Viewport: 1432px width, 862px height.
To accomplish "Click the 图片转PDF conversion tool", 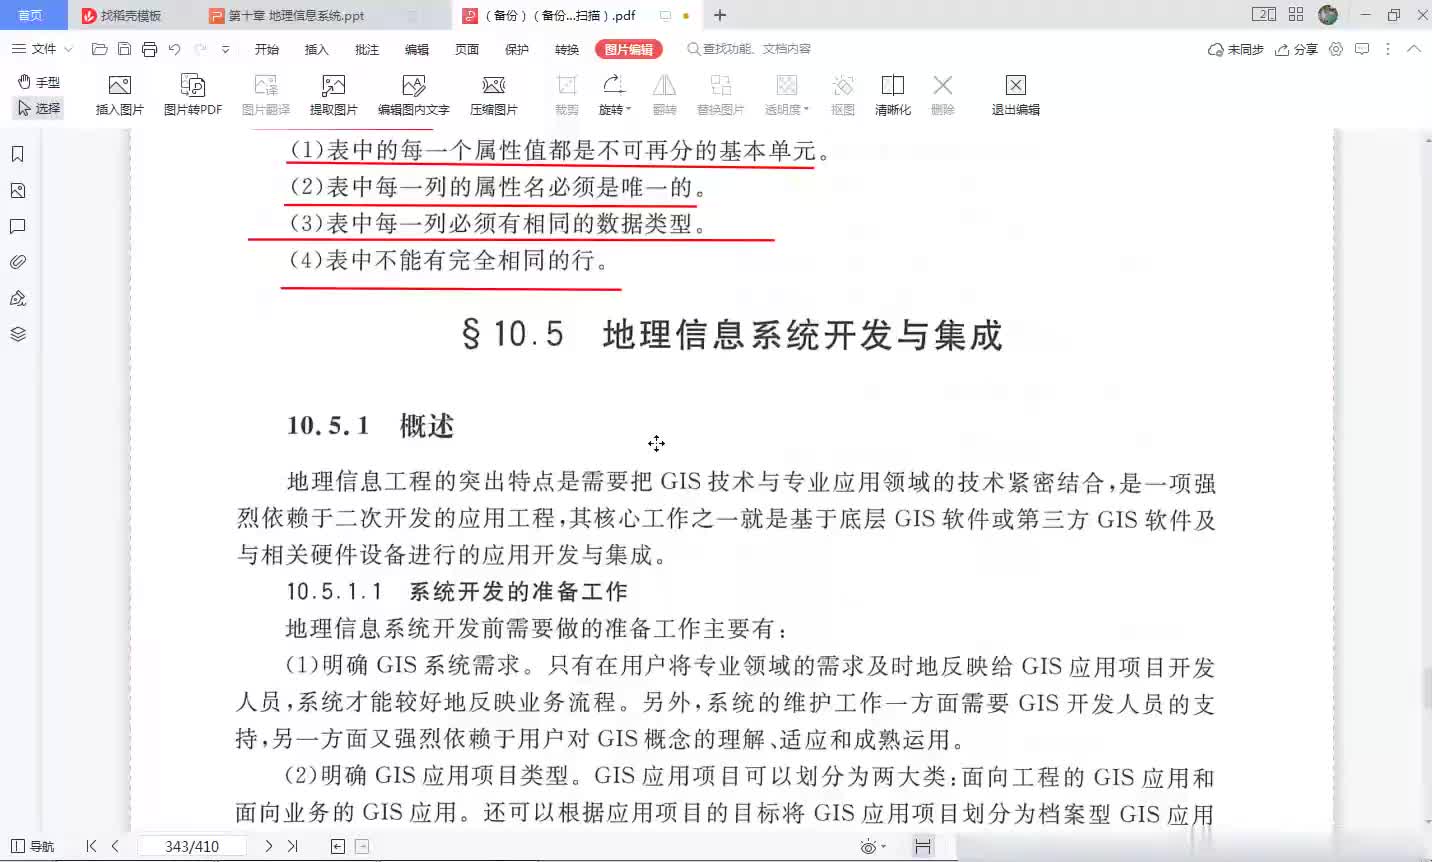I will (192, 94).
